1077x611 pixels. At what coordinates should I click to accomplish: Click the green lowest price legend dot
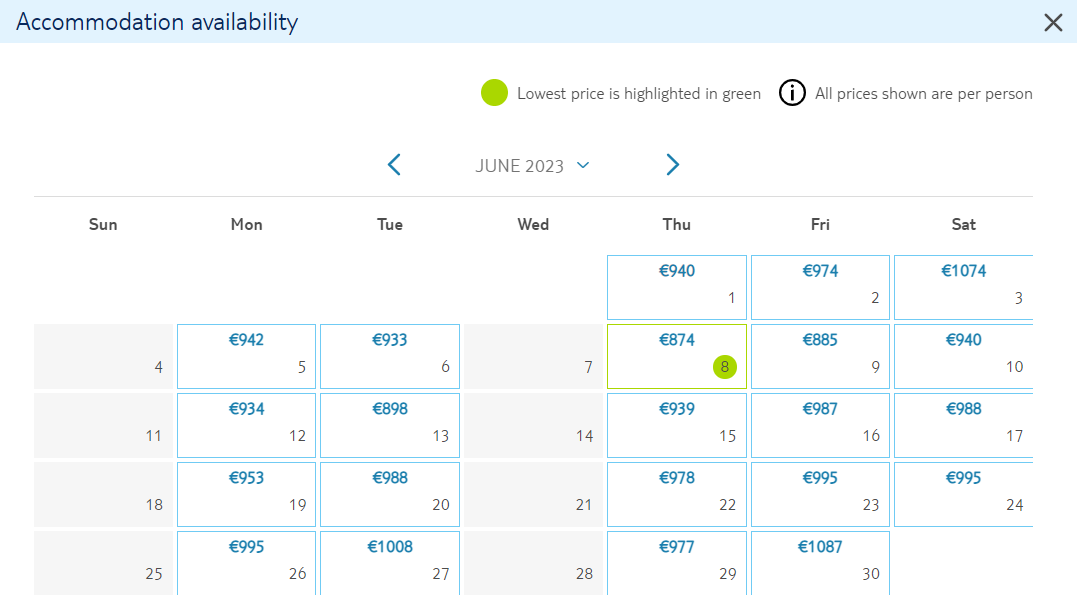point(494,93)
